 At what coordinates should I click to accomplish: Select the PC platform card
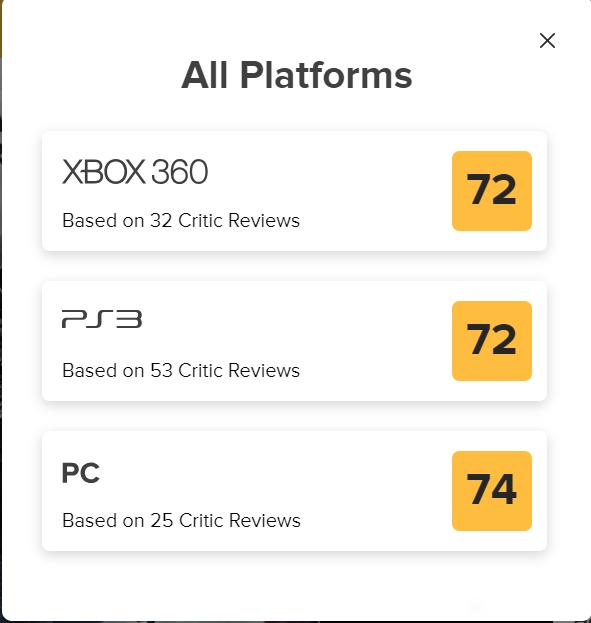(x=295, y=491)
